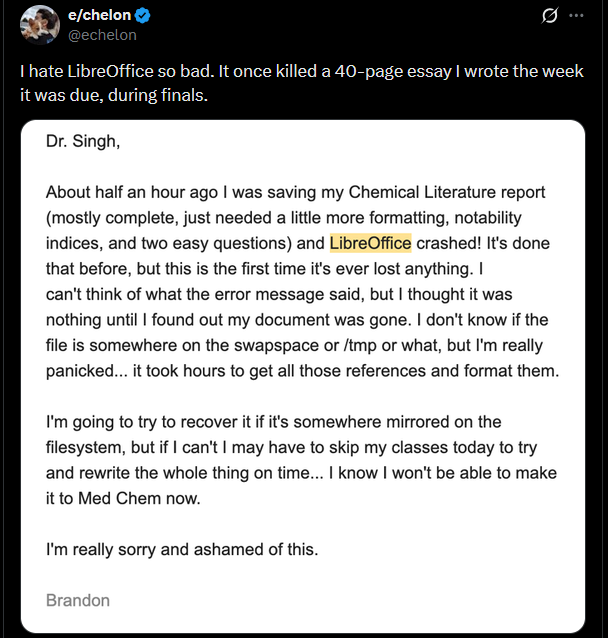
Task: Open the three-dot more options menu
Action: (576, 15)
